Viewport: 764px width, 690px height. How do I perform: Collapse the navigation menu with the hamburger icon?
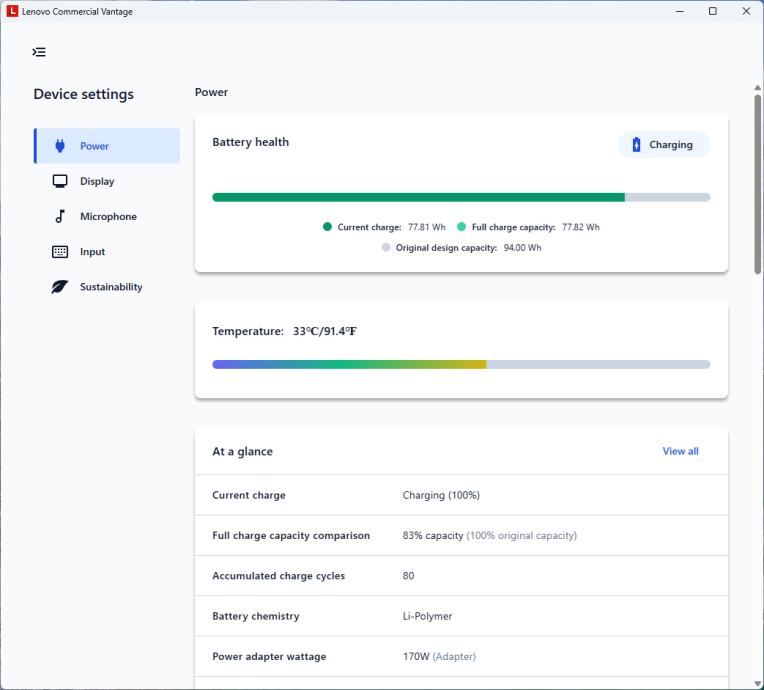[x=39, y=52]
